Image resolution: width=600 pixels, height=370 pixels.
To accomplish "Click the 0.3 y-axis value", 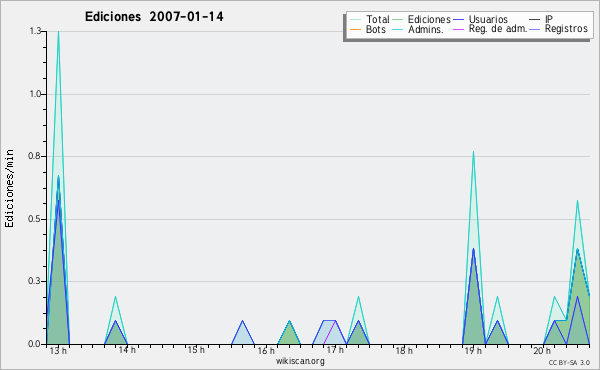I will (x=35, y=281).
